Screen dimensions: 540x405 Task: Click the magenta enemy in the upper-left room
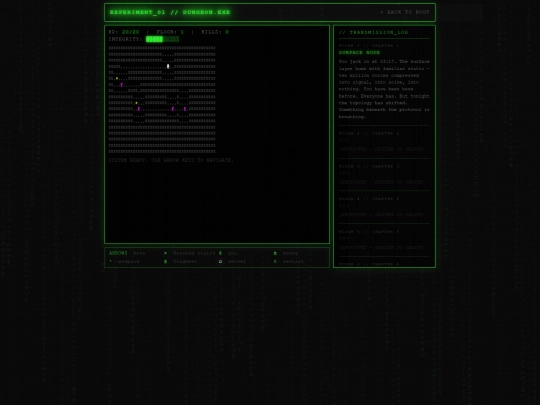[x=122, y=85]
